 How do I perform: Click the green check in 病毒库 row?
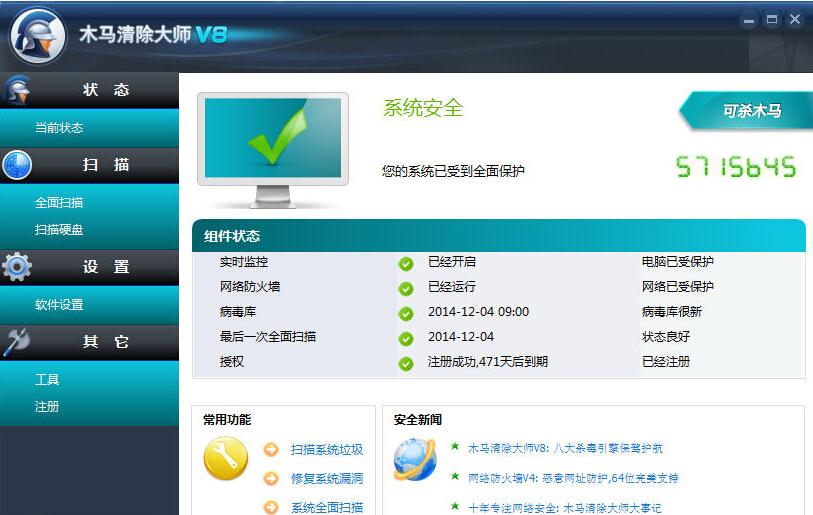406,314
